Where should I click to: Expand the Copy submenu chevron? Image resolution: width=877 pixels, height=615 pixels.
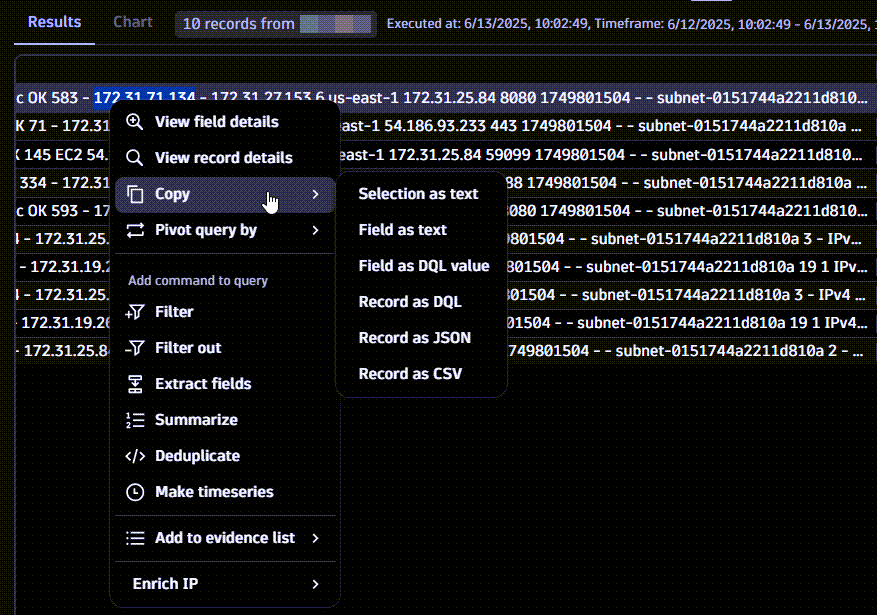click(315, 194)
